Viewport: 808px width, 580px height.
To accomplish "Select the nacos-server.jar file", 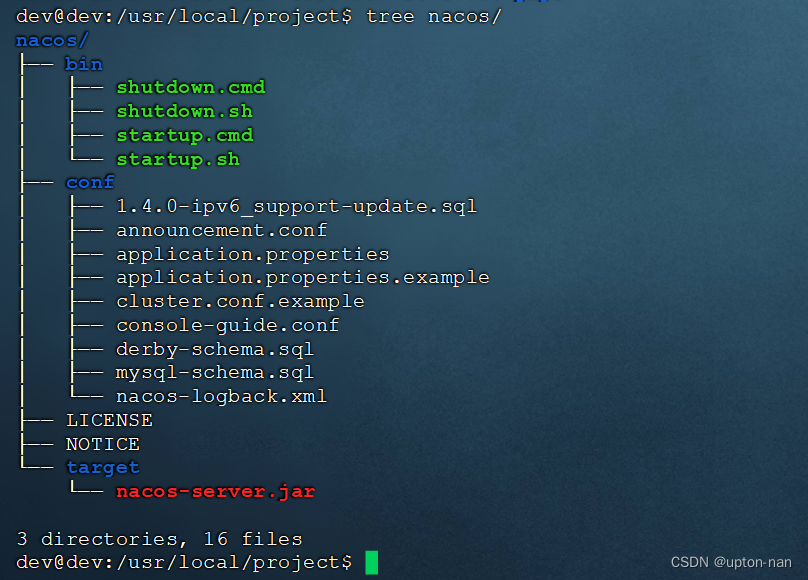I will (216, 491).
